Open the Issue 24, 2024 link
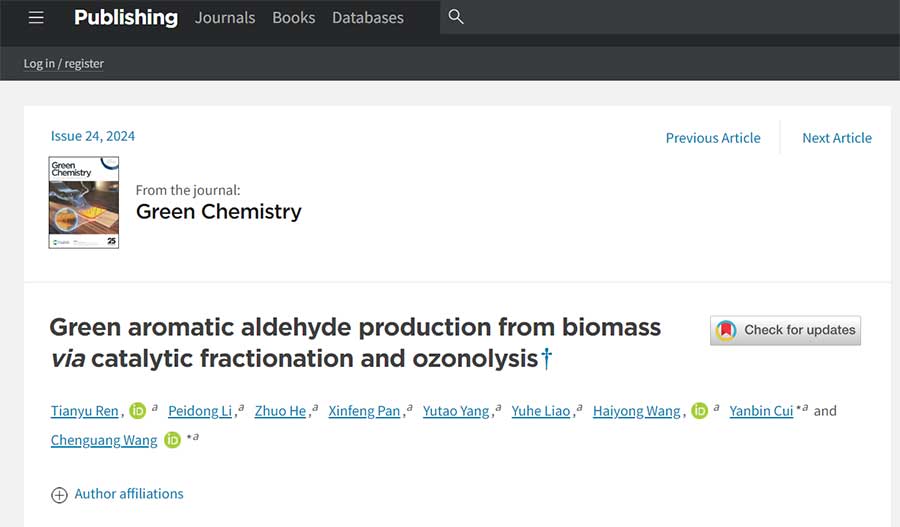This screenshot has height=527, width=900. click(x=93, y=136)
